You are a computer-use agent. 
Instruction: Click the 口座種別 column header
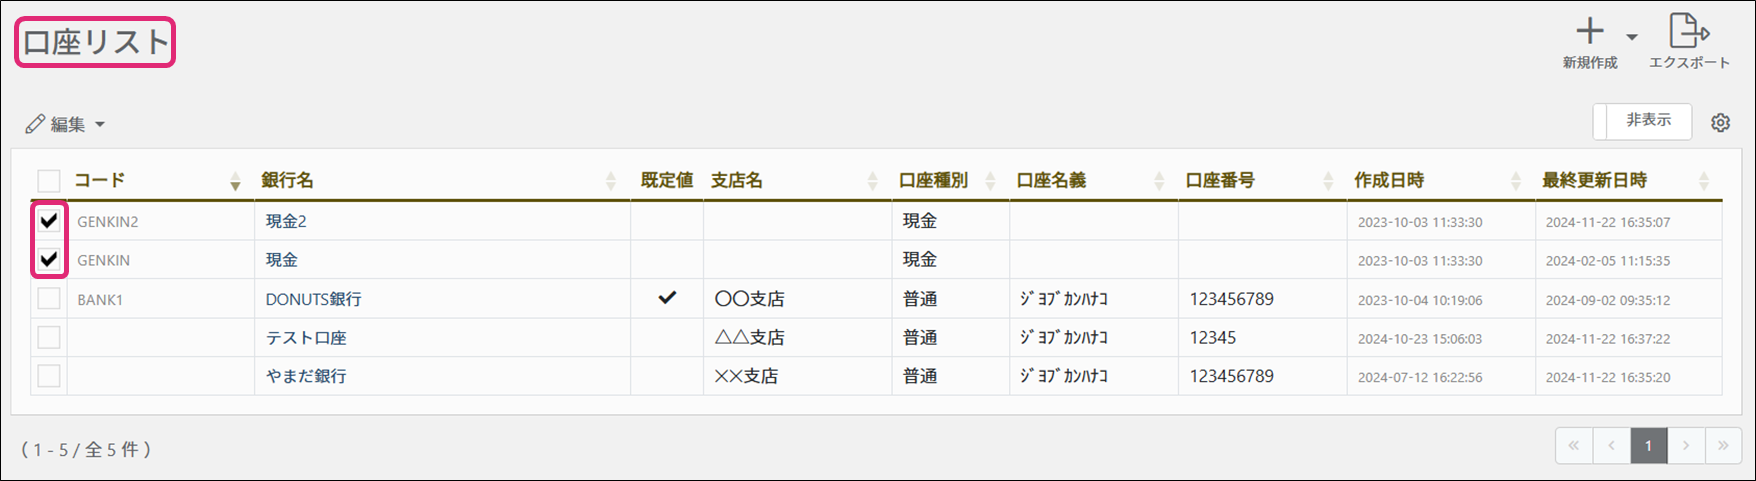pyautogui.click(x=933, y=181)
